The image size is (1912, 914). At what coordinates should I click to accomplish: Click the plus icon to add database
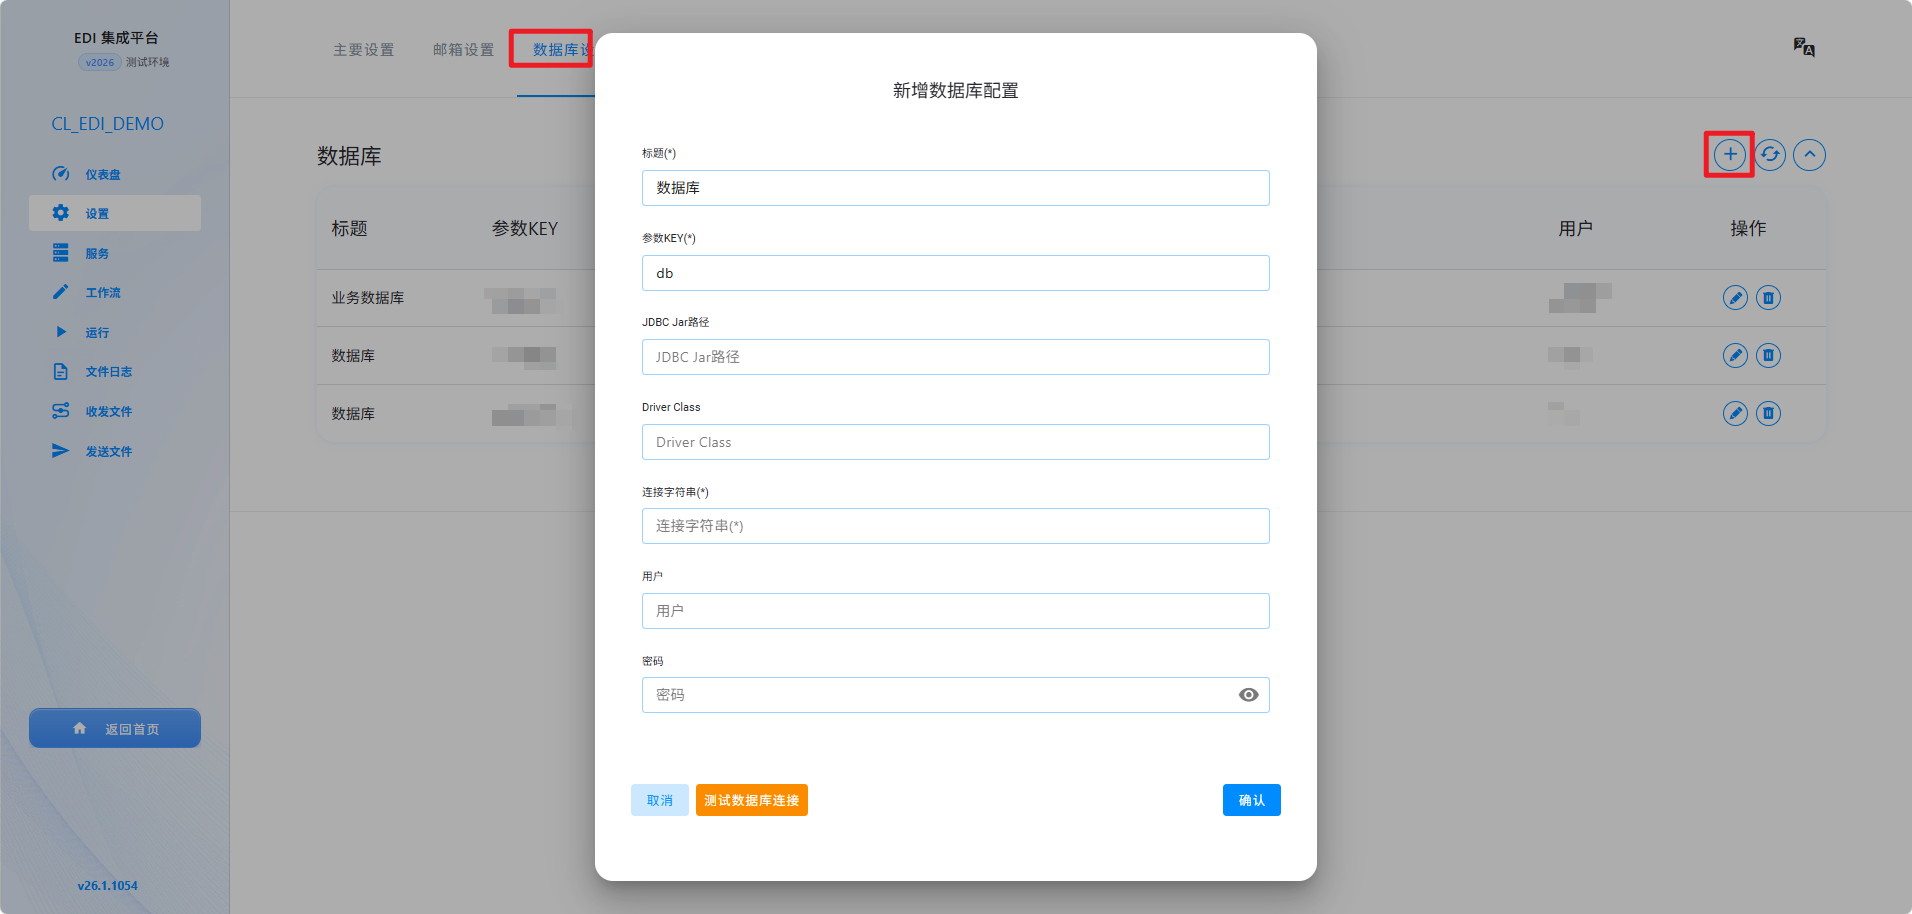click(1730, 155)
